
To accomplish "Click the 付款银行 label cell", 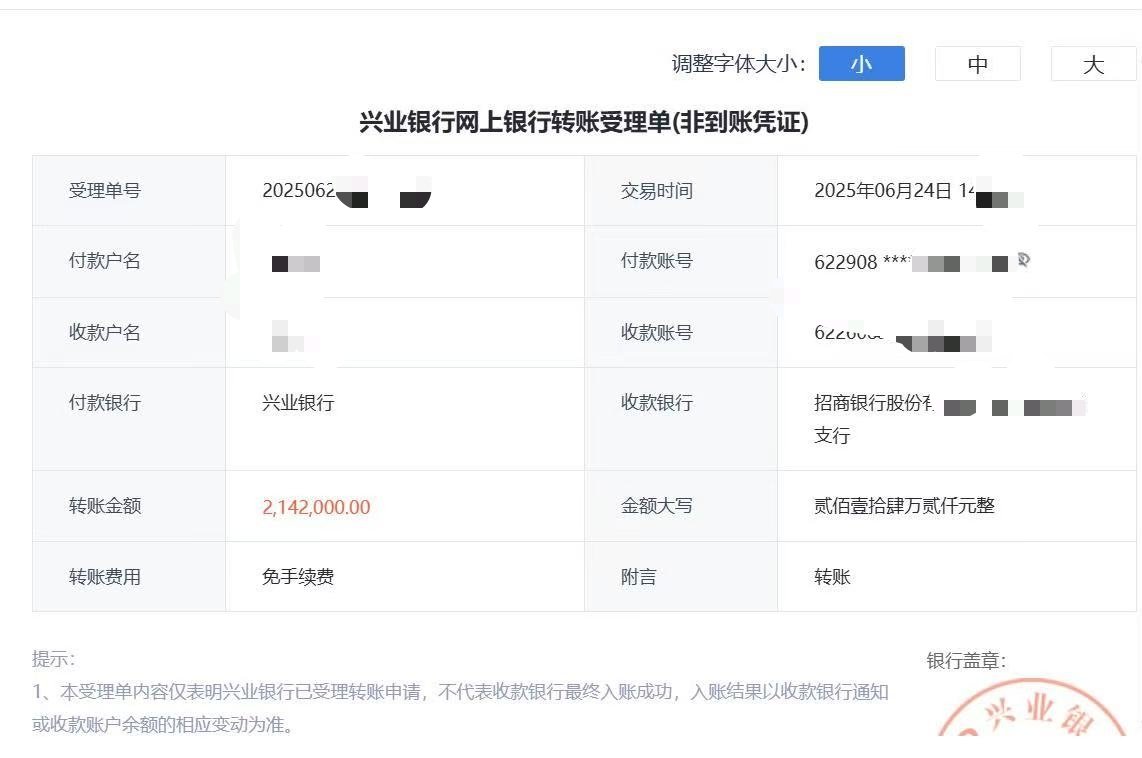I will [x=129, y=419].
